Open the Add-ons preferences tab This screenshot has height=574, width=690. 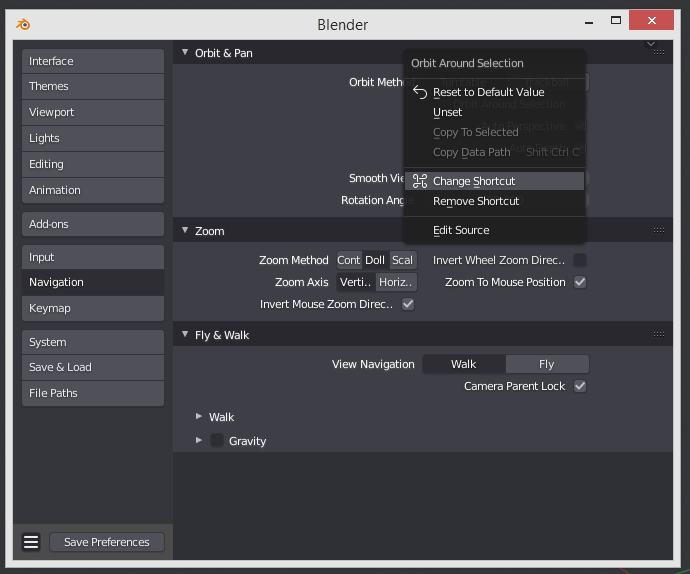[93, 224]
